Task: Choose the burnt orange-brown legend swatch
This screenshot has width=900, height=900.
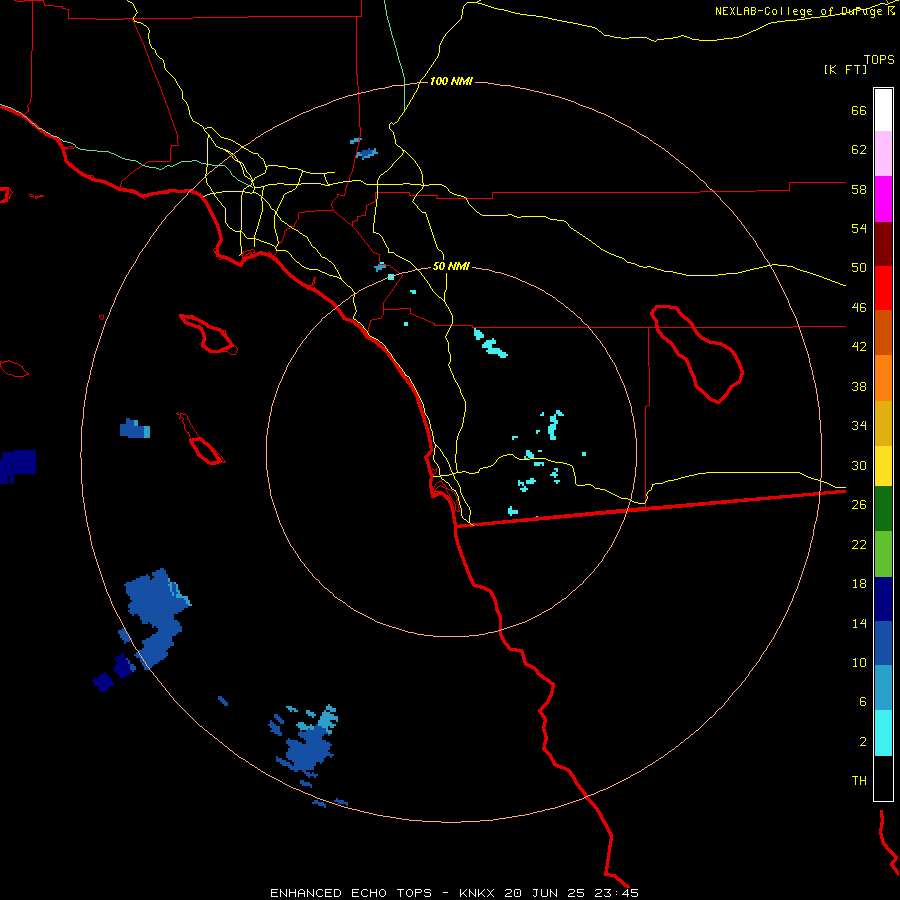Action: (883, 333)
